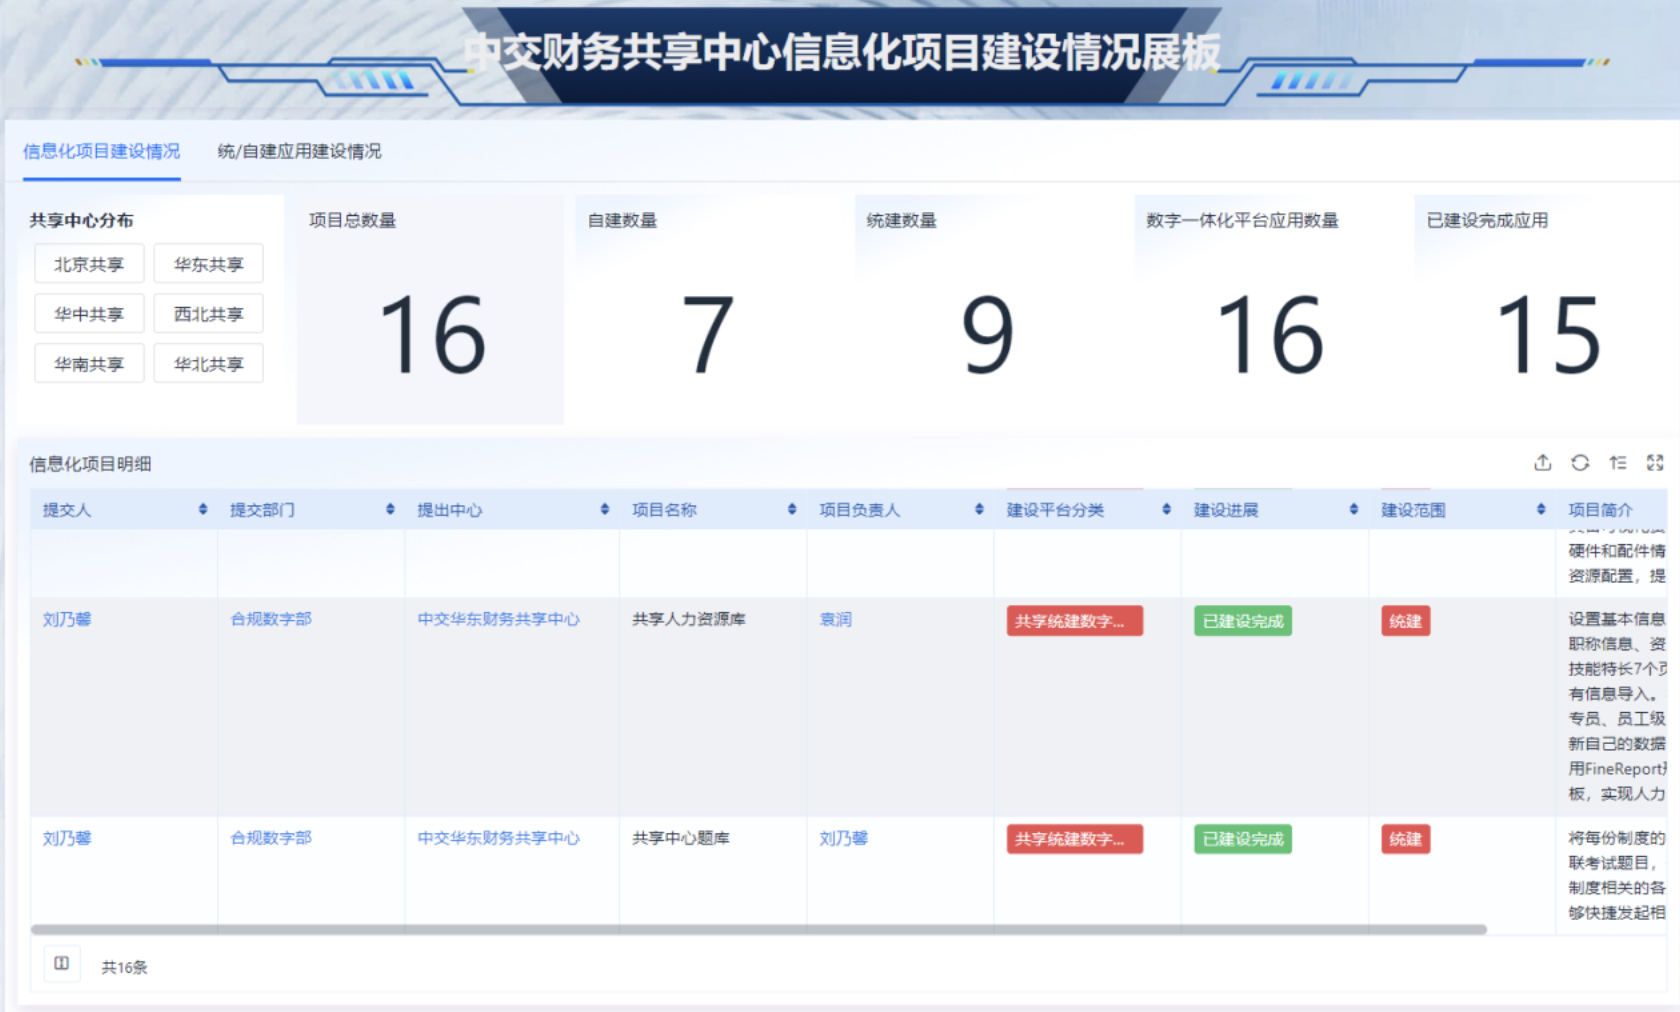
Task: Refresh the 信息化项目明细 table
Action: pos(1580,462)
